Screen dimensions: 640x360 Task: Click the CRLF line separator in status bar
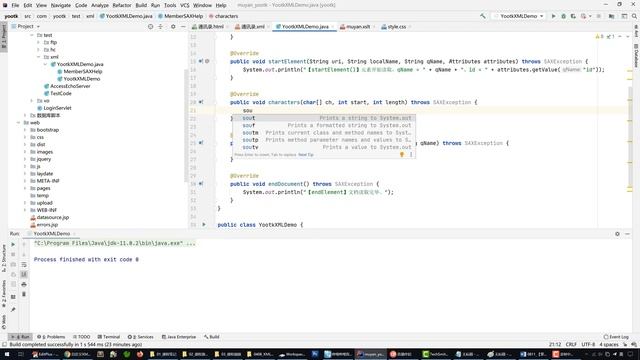coord(571,344)
